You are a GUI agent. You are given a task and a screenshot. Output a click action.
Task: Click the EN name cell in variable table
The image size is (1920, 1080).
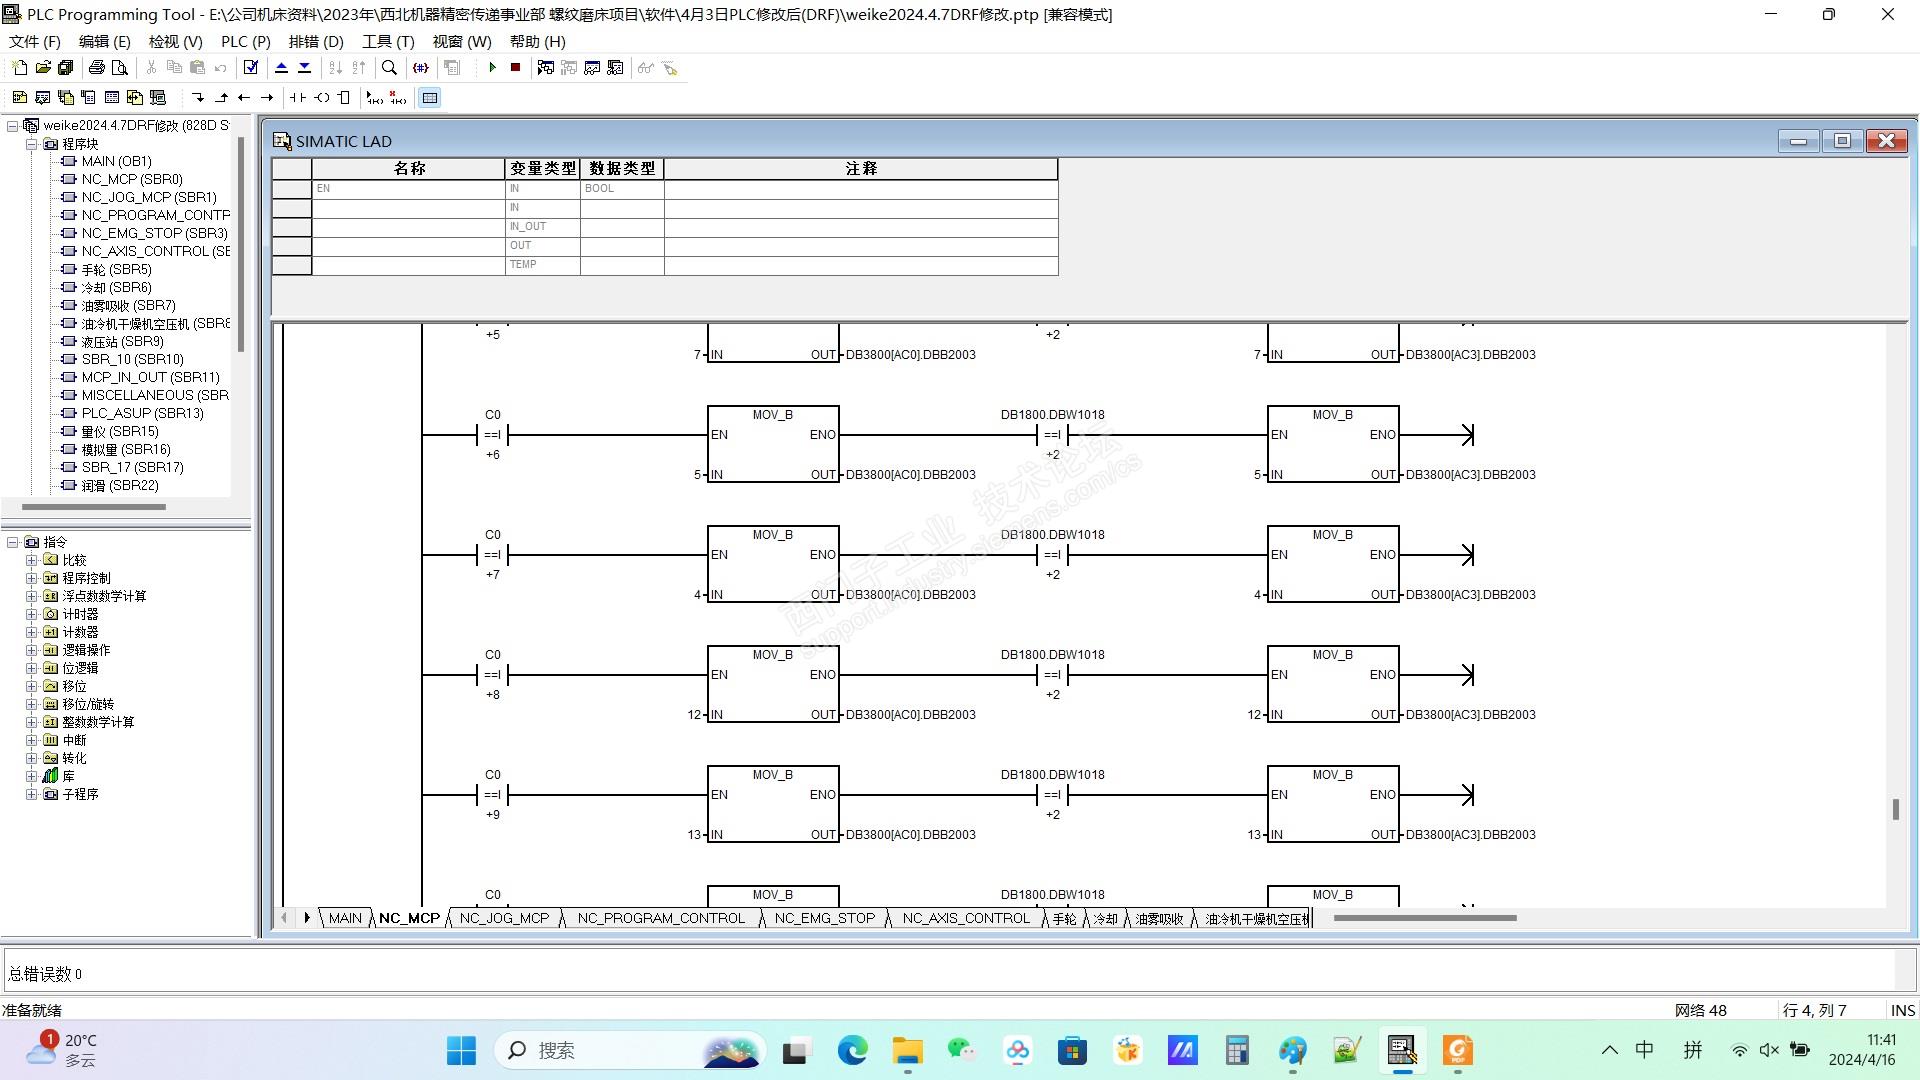(x=408, y=188)
